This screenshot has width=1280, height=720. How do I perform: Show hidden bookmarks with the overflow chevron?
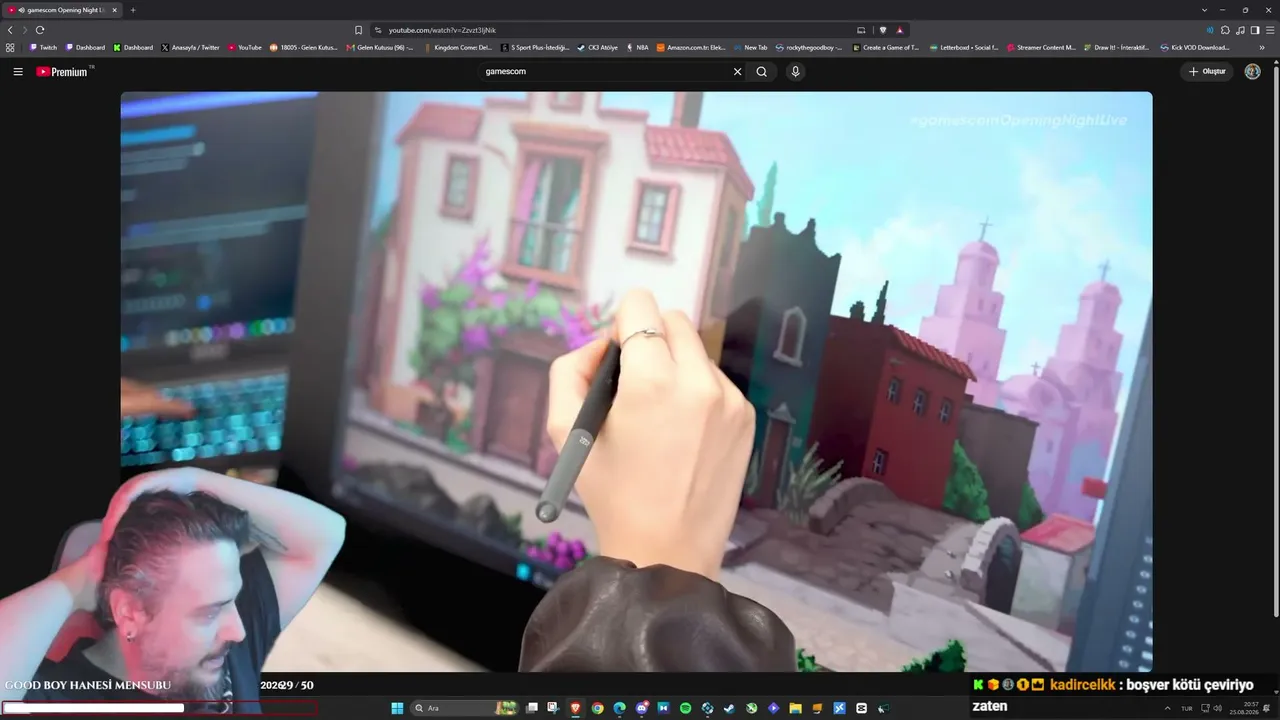click(x=1262, y=47)
